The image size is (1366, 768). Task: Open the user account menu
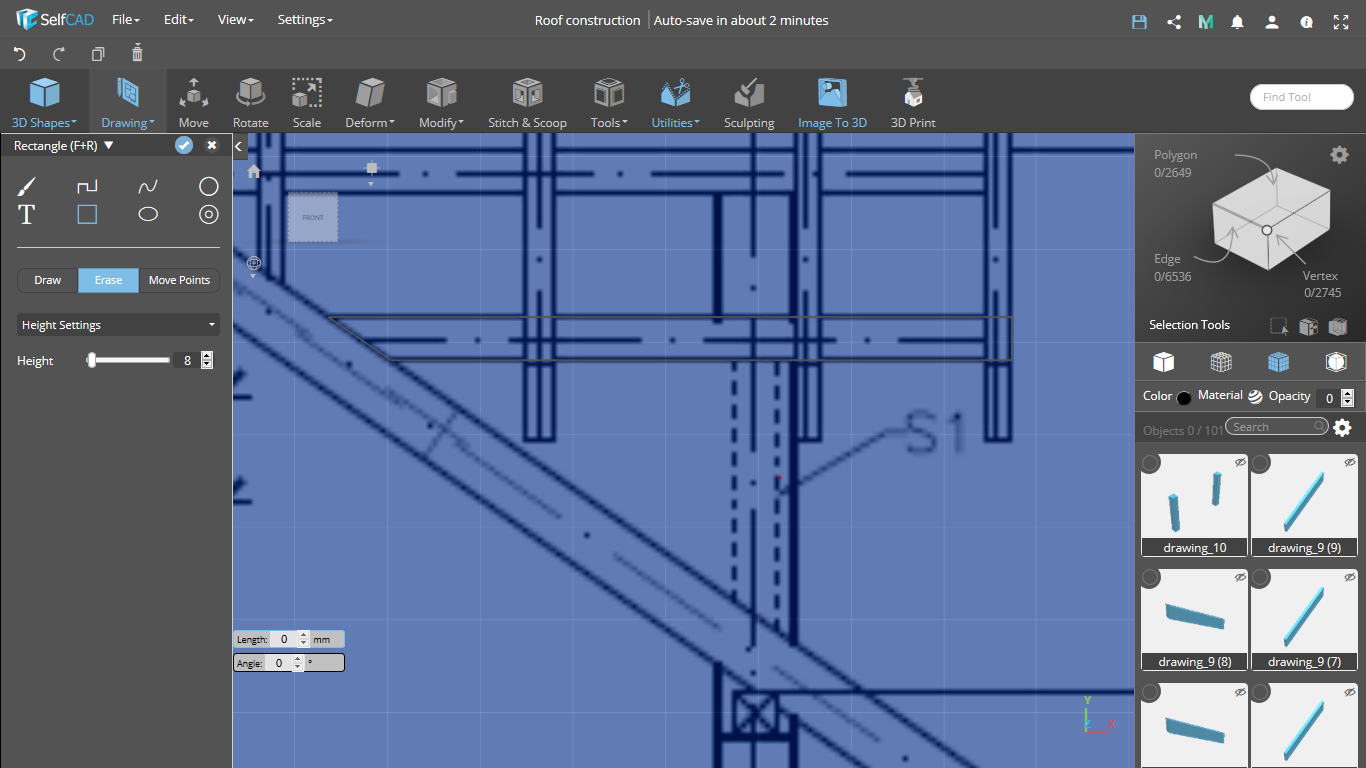[1272, 21]
